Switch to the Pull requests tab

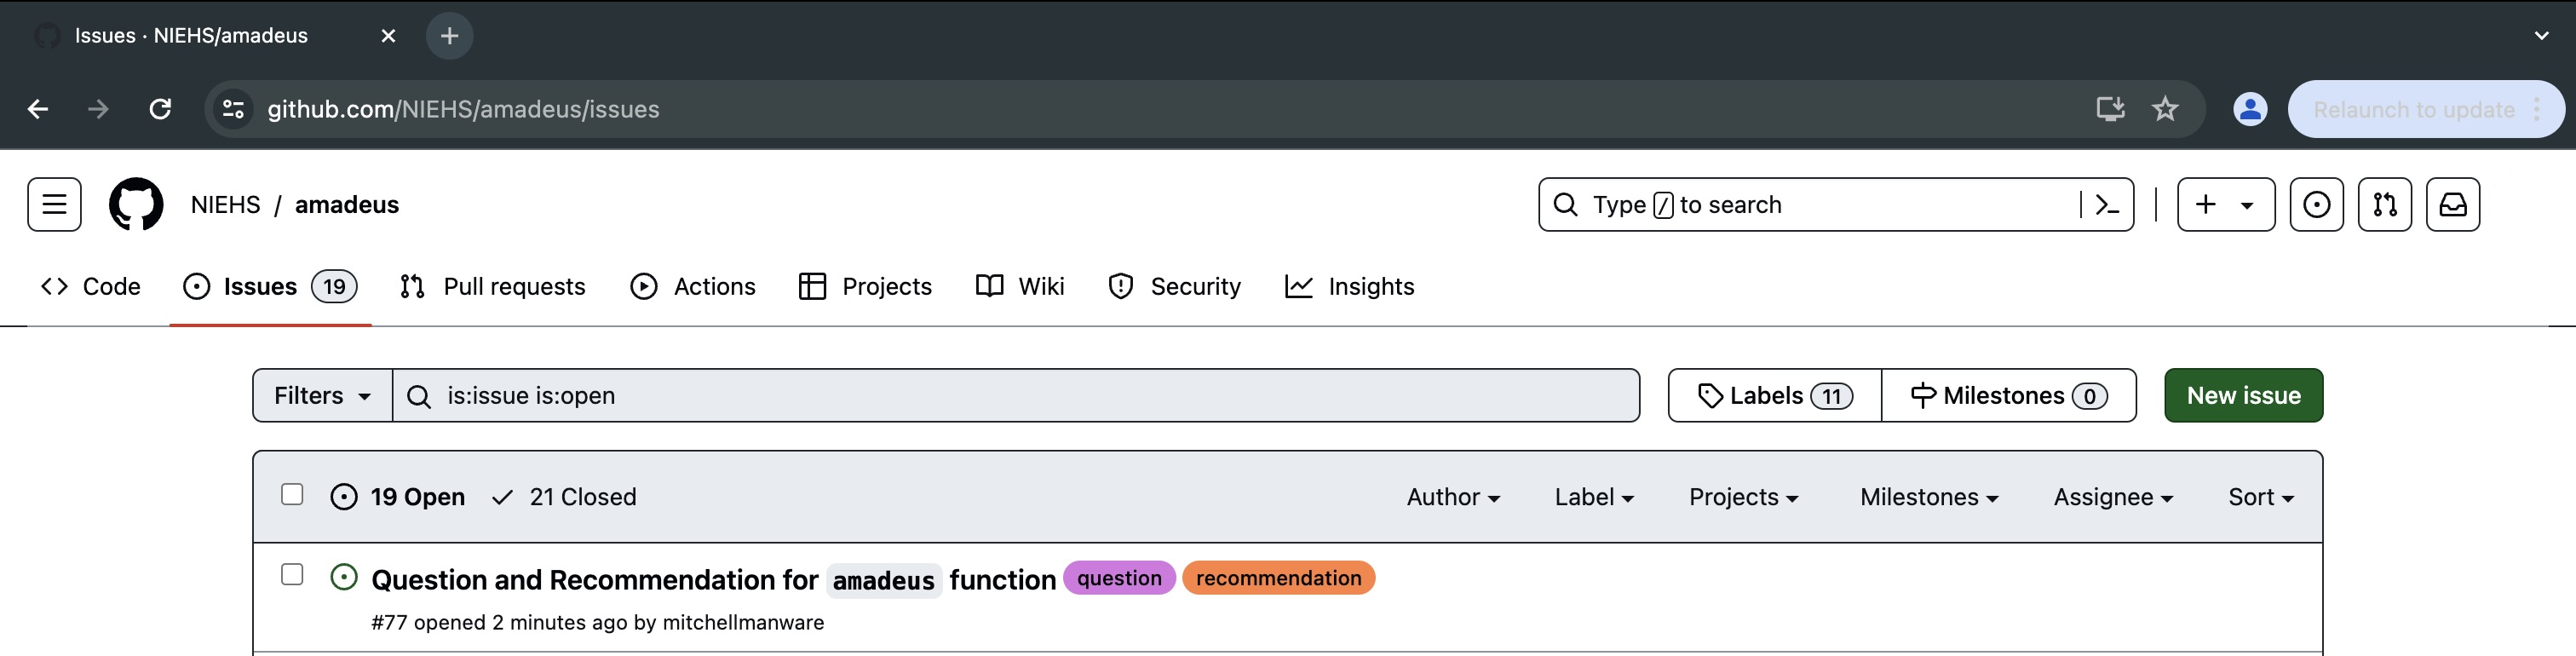pos(492,287)
